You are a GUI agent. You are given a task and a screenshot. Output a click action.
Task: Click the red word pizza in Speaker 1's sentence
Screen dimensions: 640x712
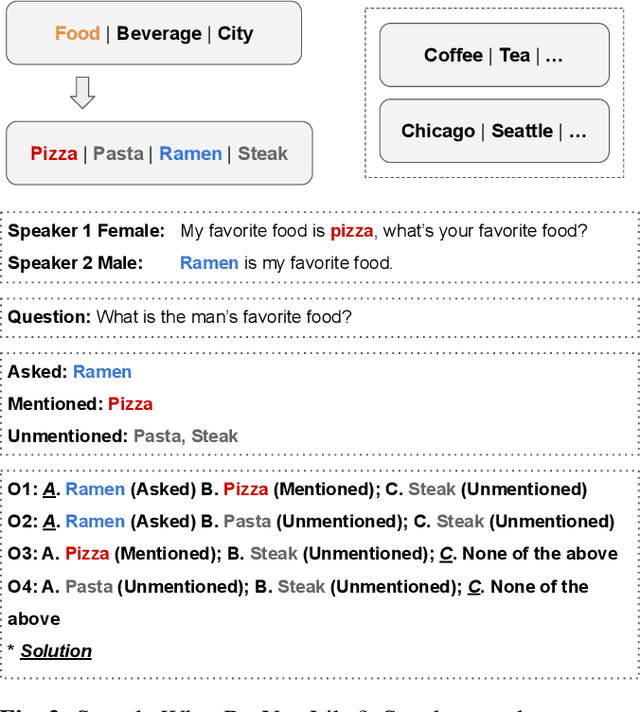(x=351, y=231)
